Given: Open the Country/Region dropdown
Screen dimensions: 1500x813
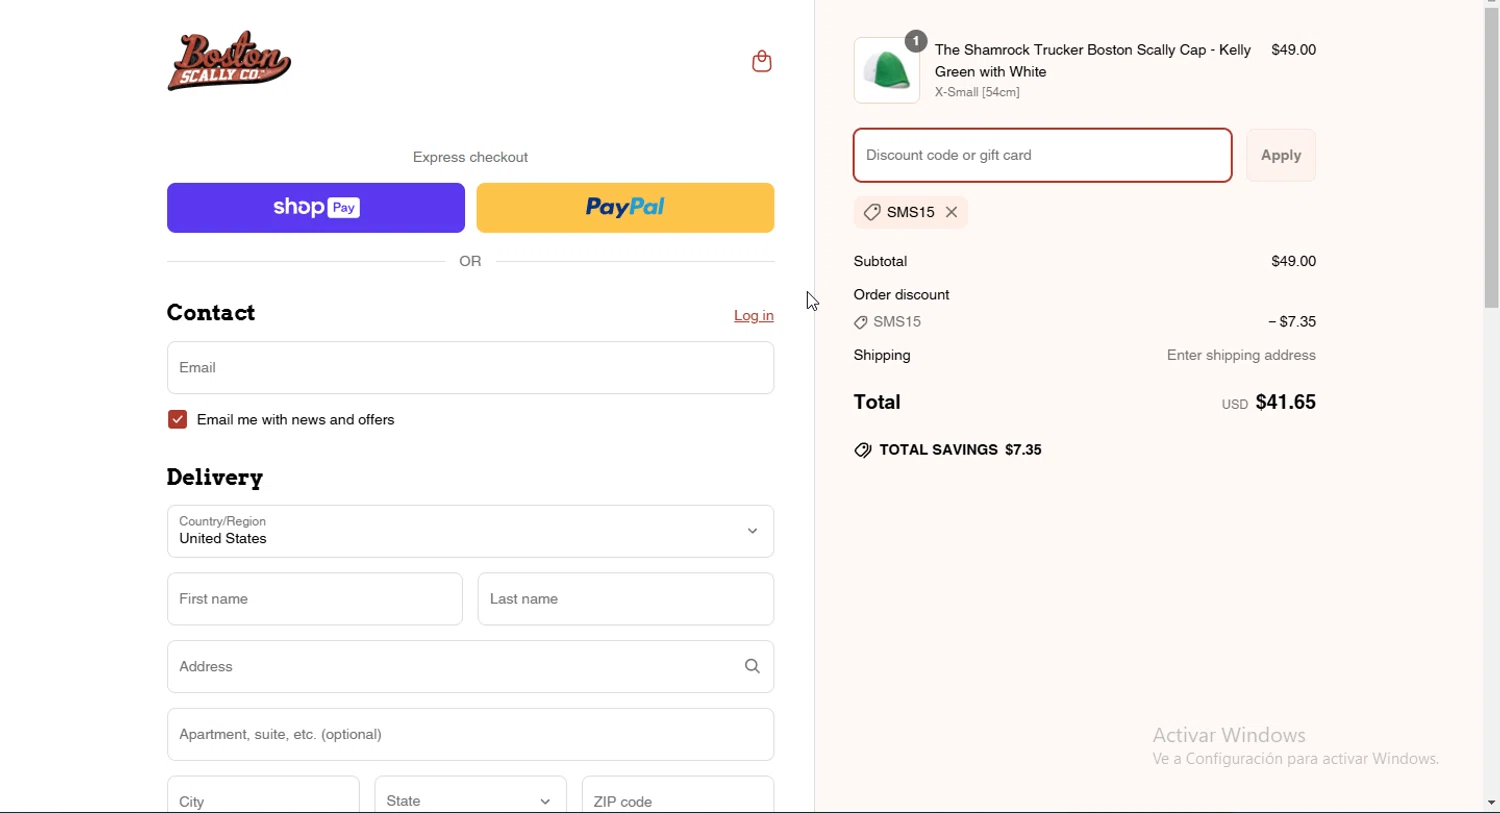Looking at the screenshot, I should [x=470, y=531].
